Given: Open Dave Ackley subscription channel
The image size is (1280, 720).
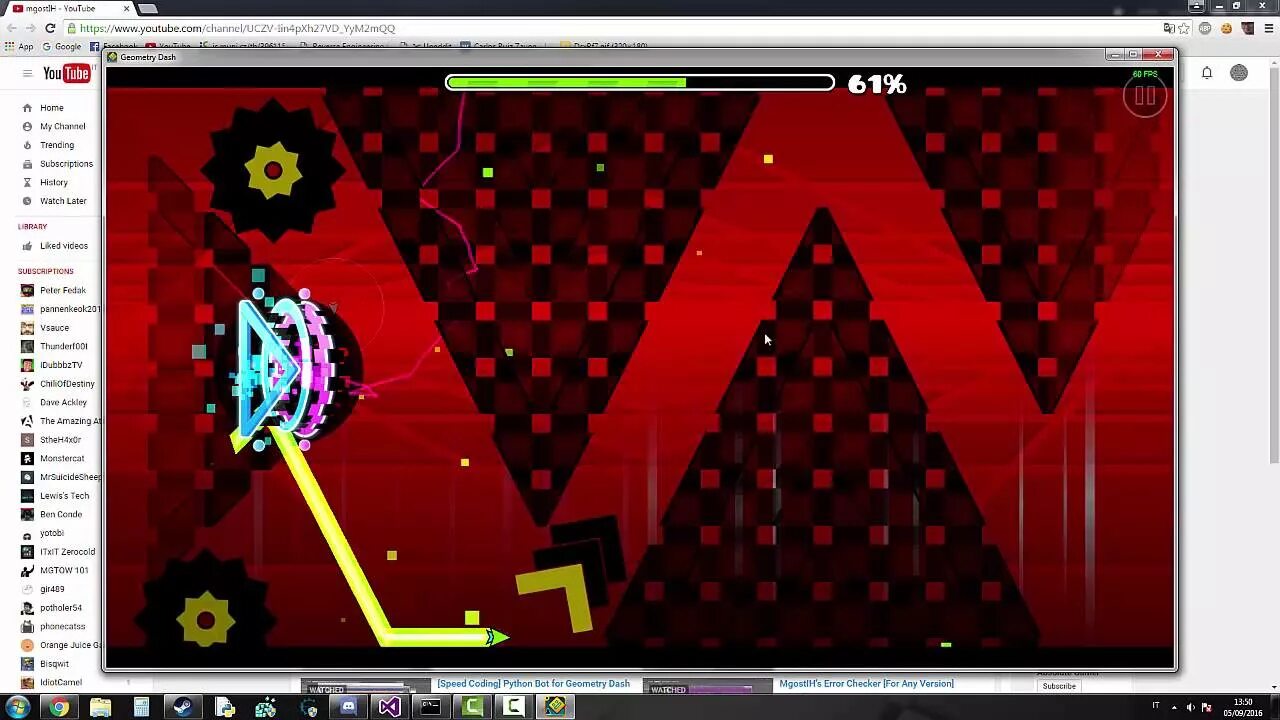Looking at the screenshot, I should 63,402.
